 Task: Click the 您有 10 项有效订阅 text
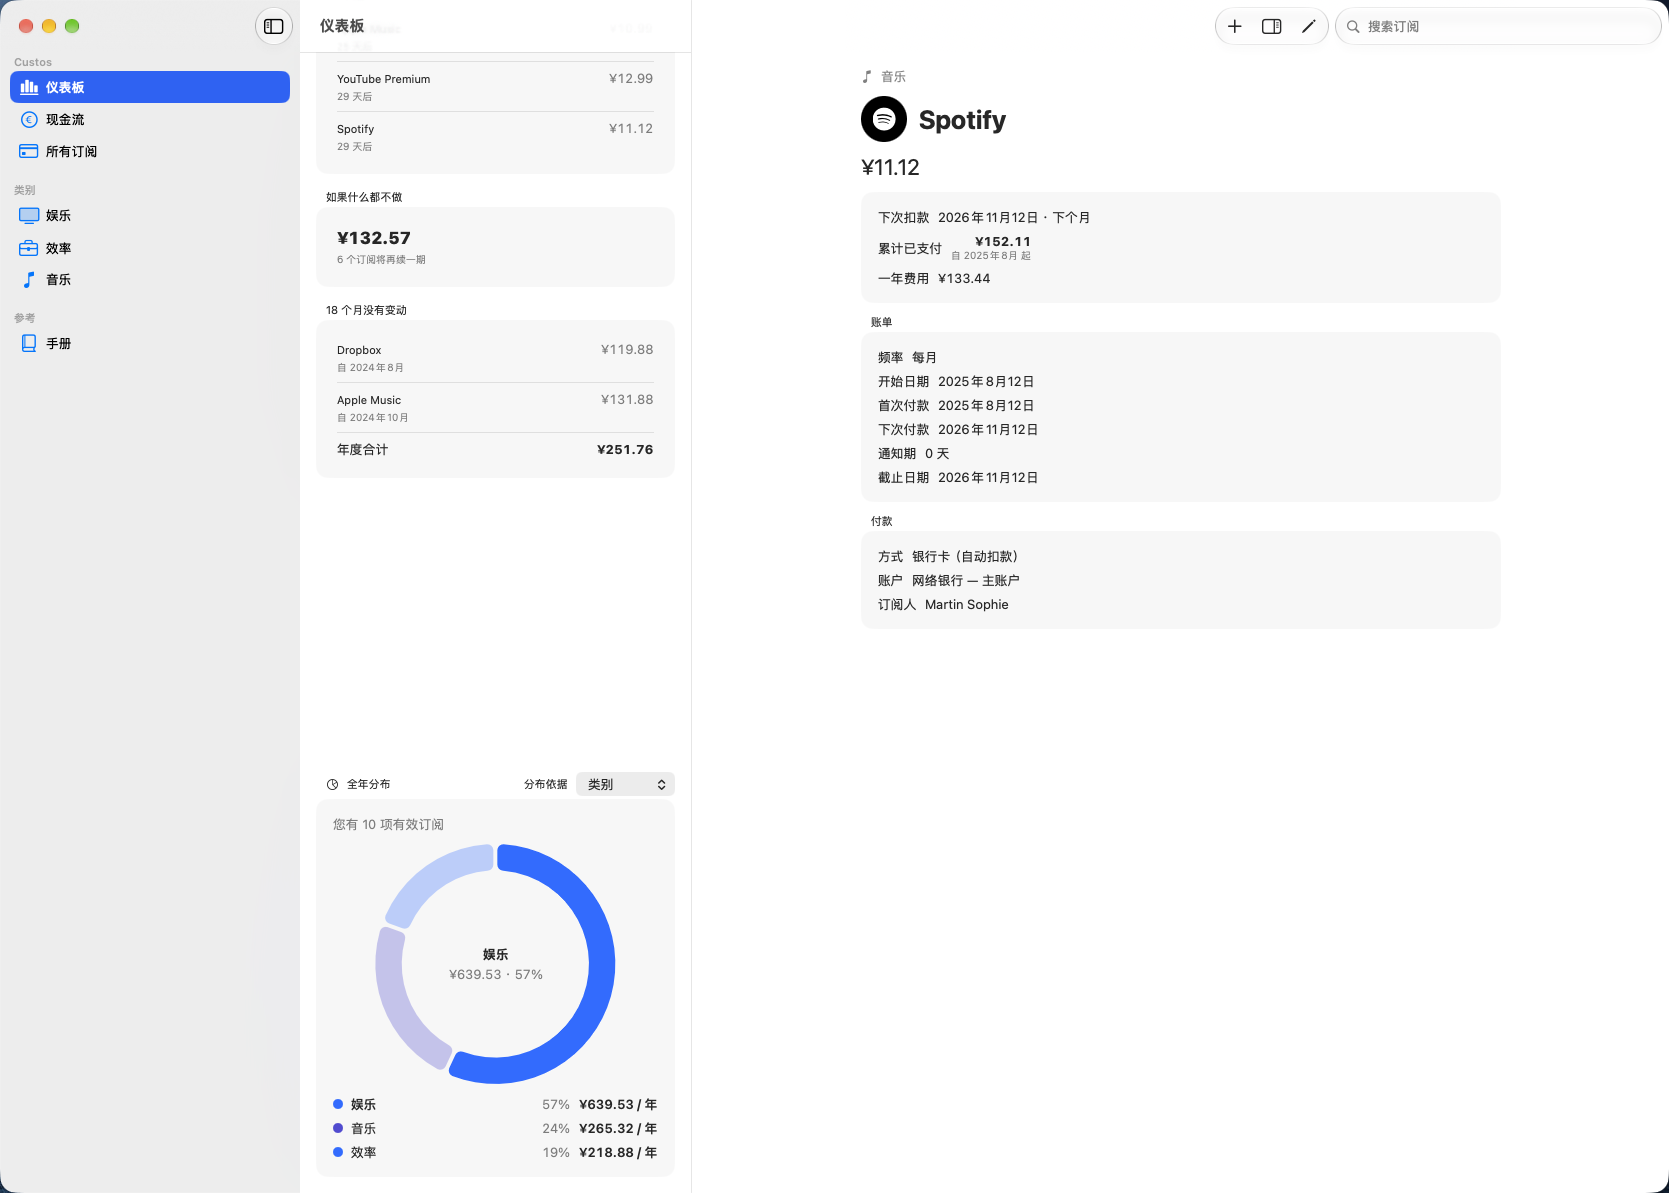[x=388, y=824]
